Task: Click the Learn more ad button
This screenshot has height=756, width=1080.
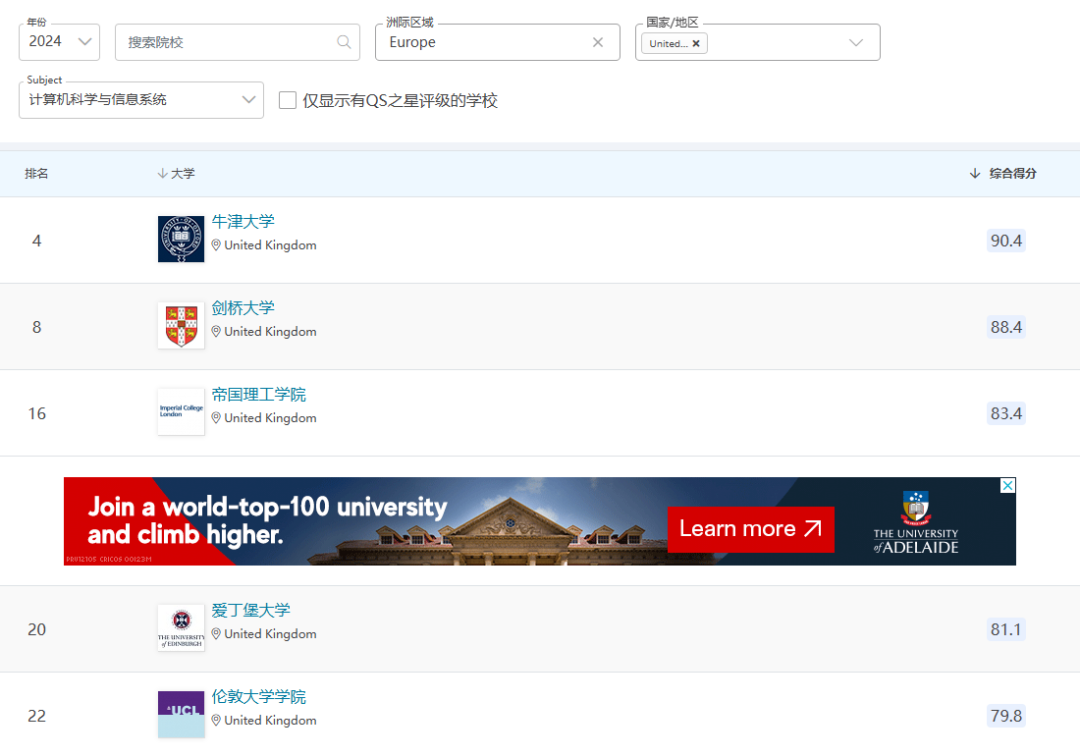Action: pyautogui.click(x=751, y=529)
